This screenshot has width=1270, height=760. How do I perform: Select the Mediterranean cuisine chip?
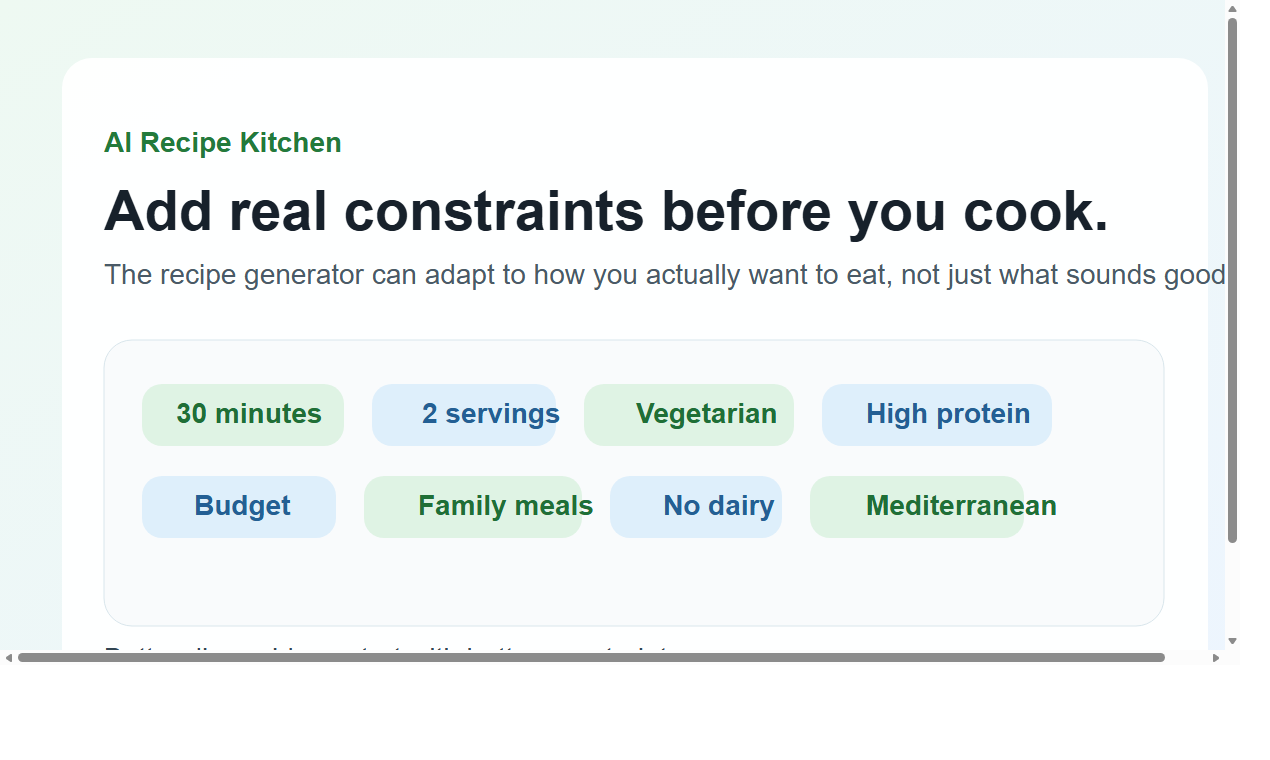pyautogui.click(x=918, y=506)
